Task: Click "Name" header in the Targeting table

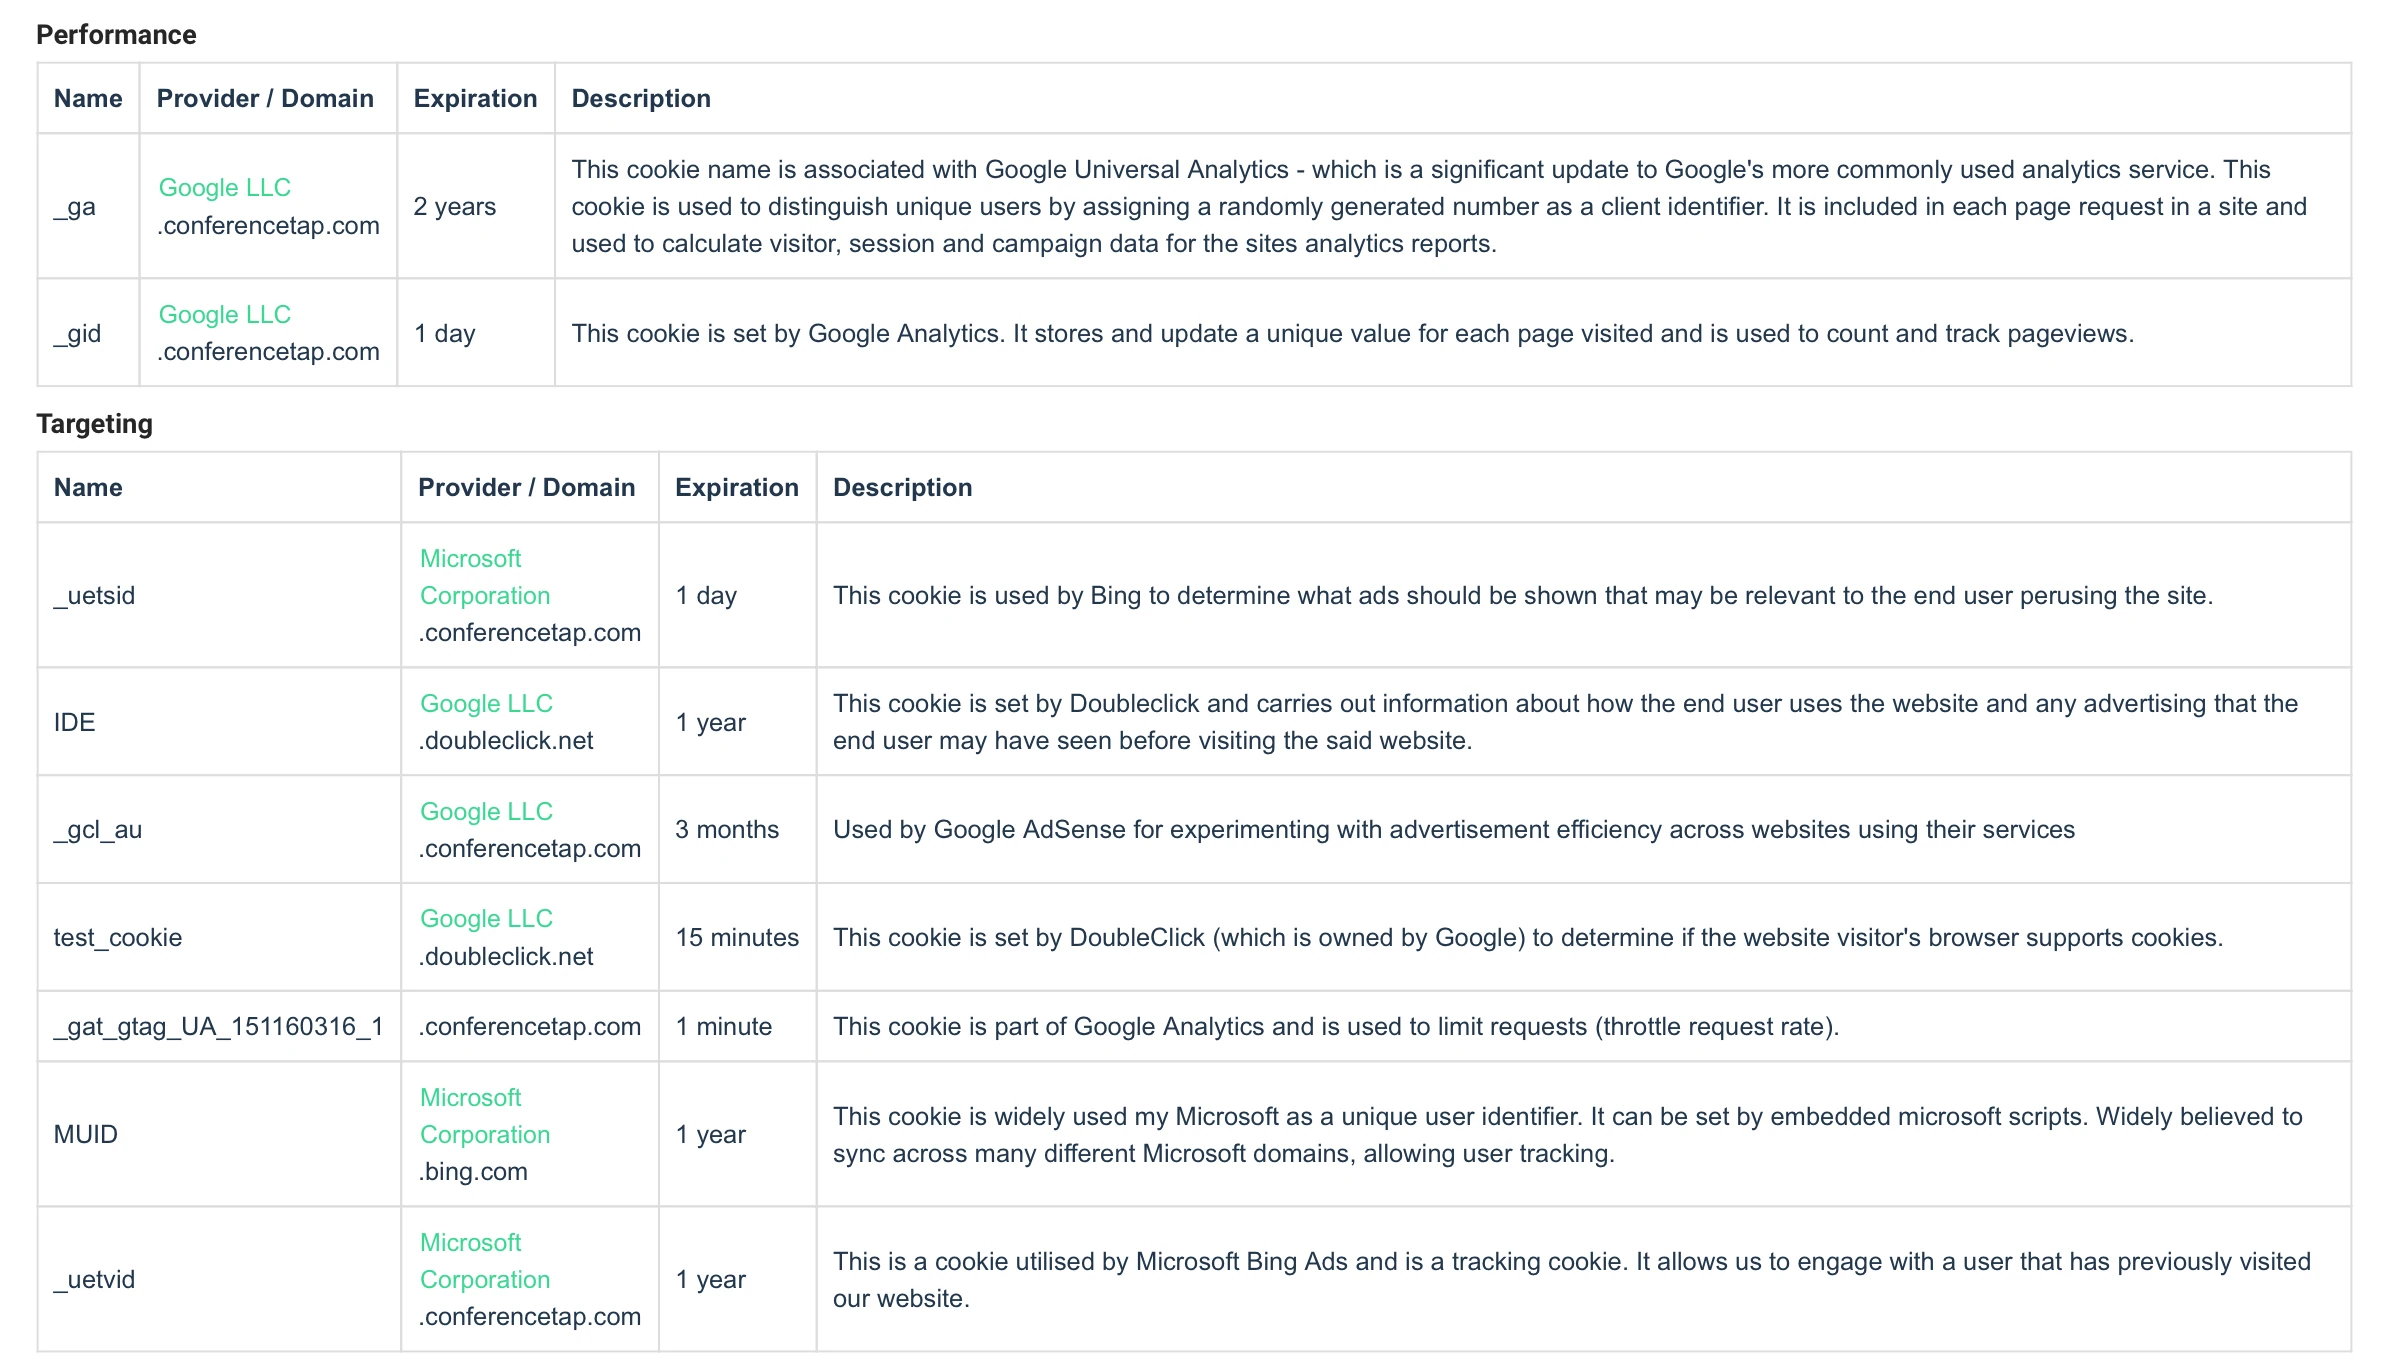Action: point(88,487)
